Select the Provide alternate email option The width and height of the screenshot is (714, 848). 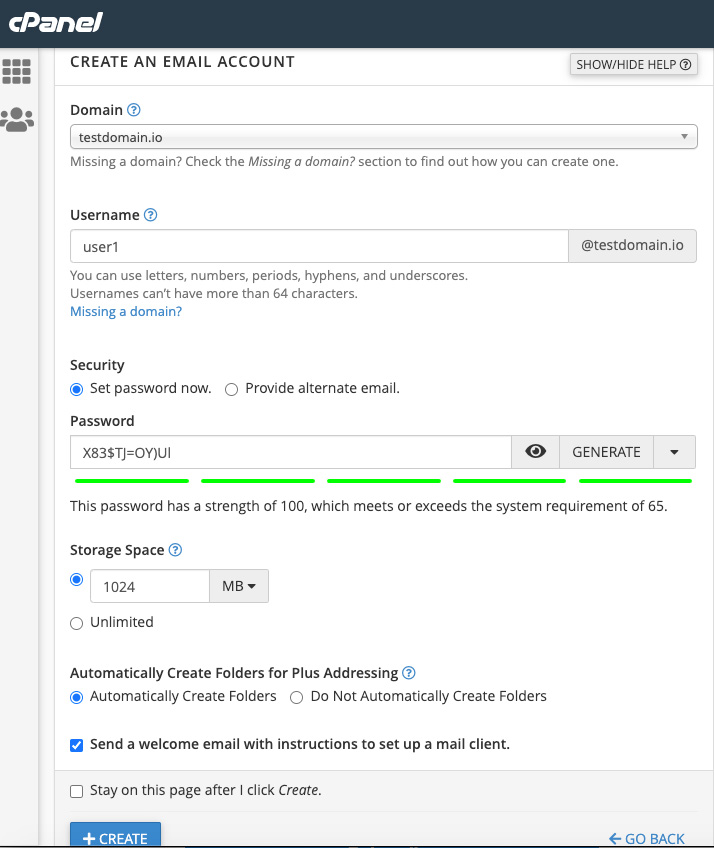tap(232, 389)
